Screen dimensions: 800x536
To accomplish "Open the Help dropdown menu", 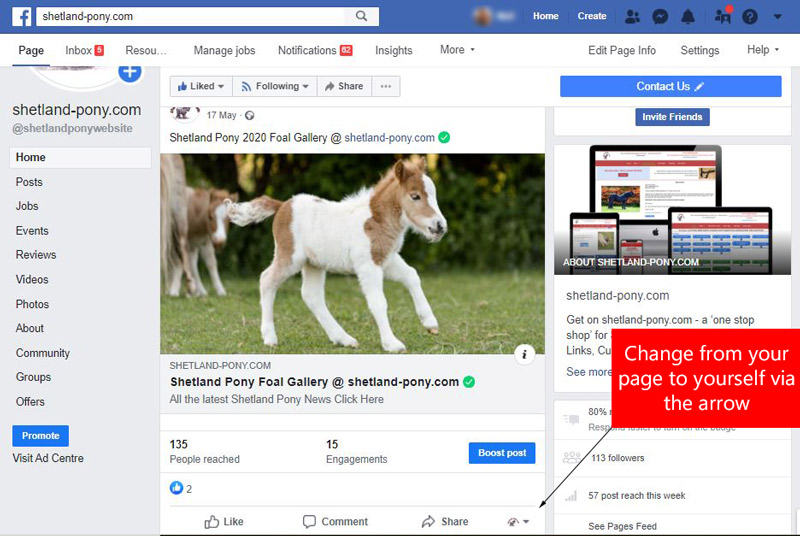I will point(763,50).
